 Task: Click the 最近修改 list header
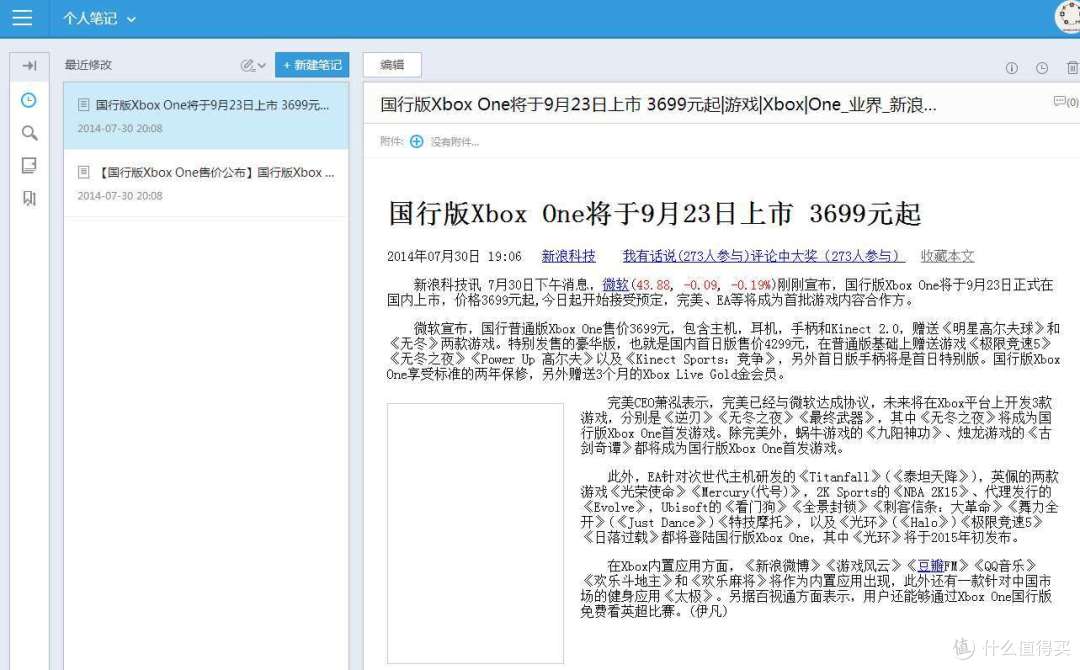(88, 65)
